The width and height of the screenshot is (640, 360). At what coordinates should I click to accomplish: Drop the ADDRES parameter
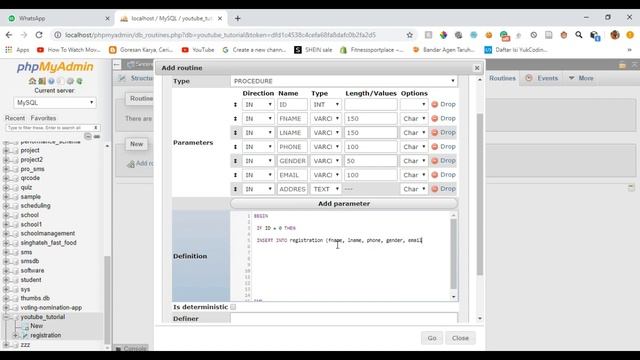pyautogui.click(x=443, y=189)
